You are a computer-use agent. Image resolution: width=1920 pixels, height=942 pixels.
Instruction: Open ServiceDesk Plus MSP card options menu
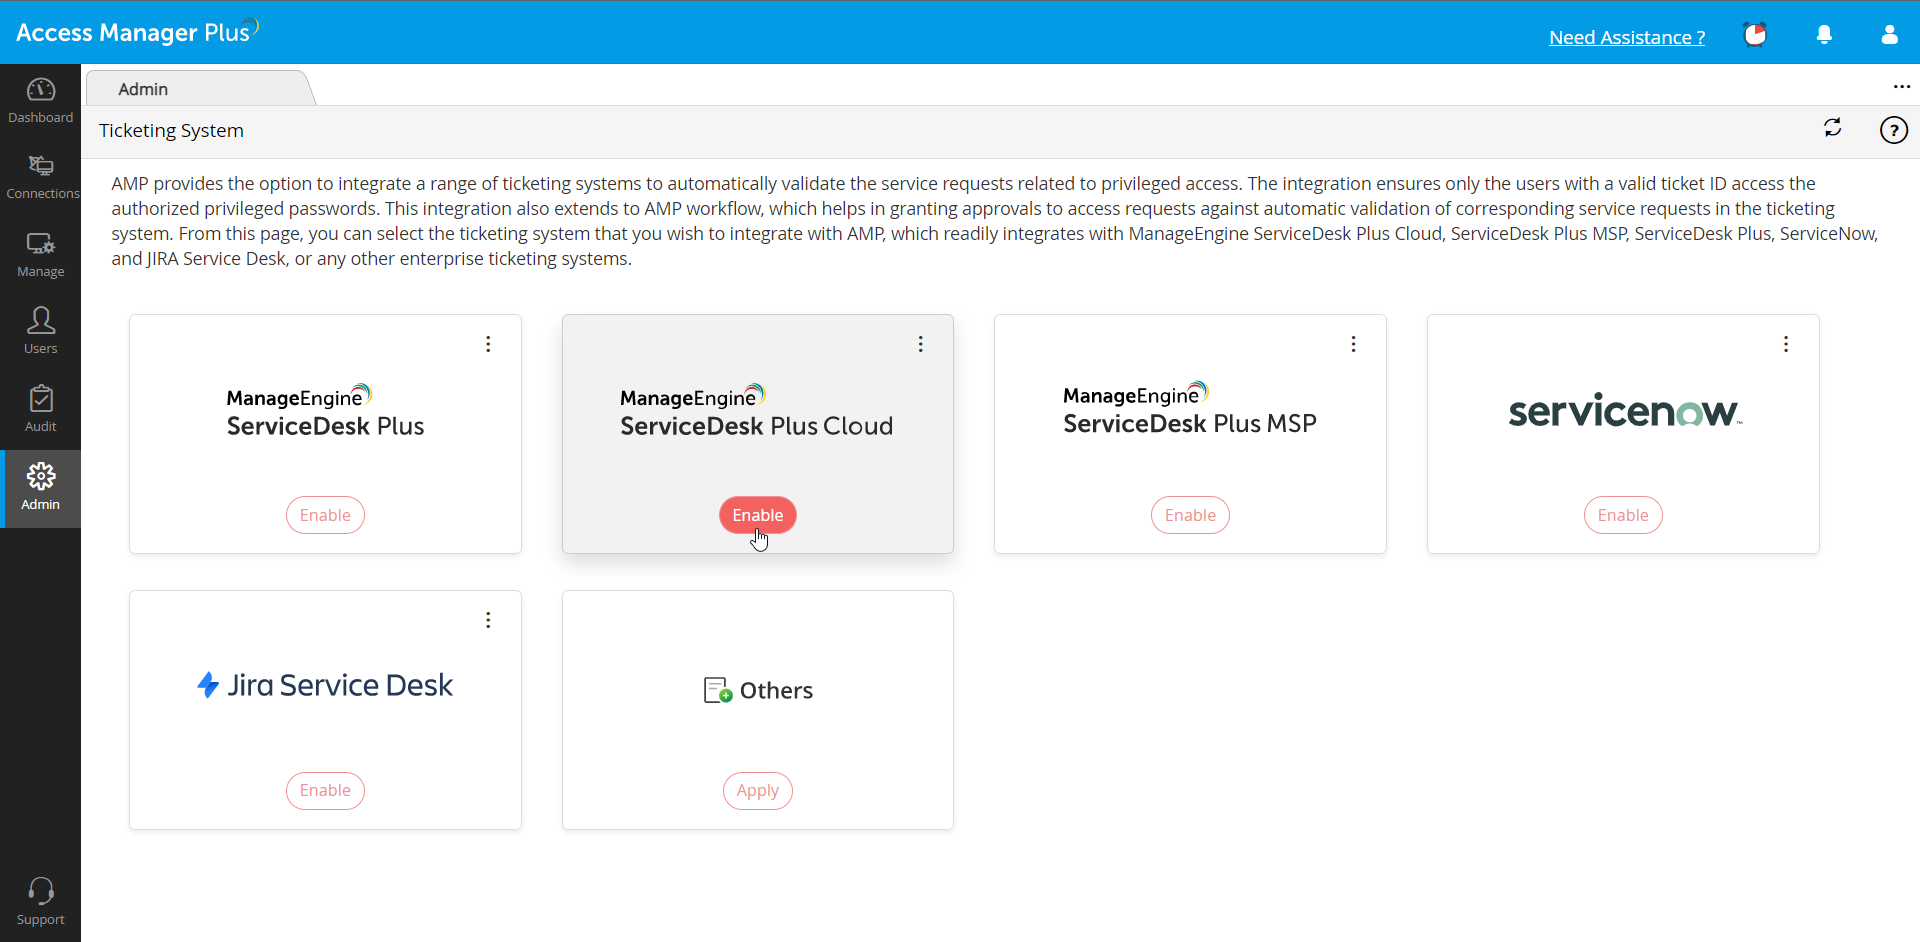[1353, 344]
